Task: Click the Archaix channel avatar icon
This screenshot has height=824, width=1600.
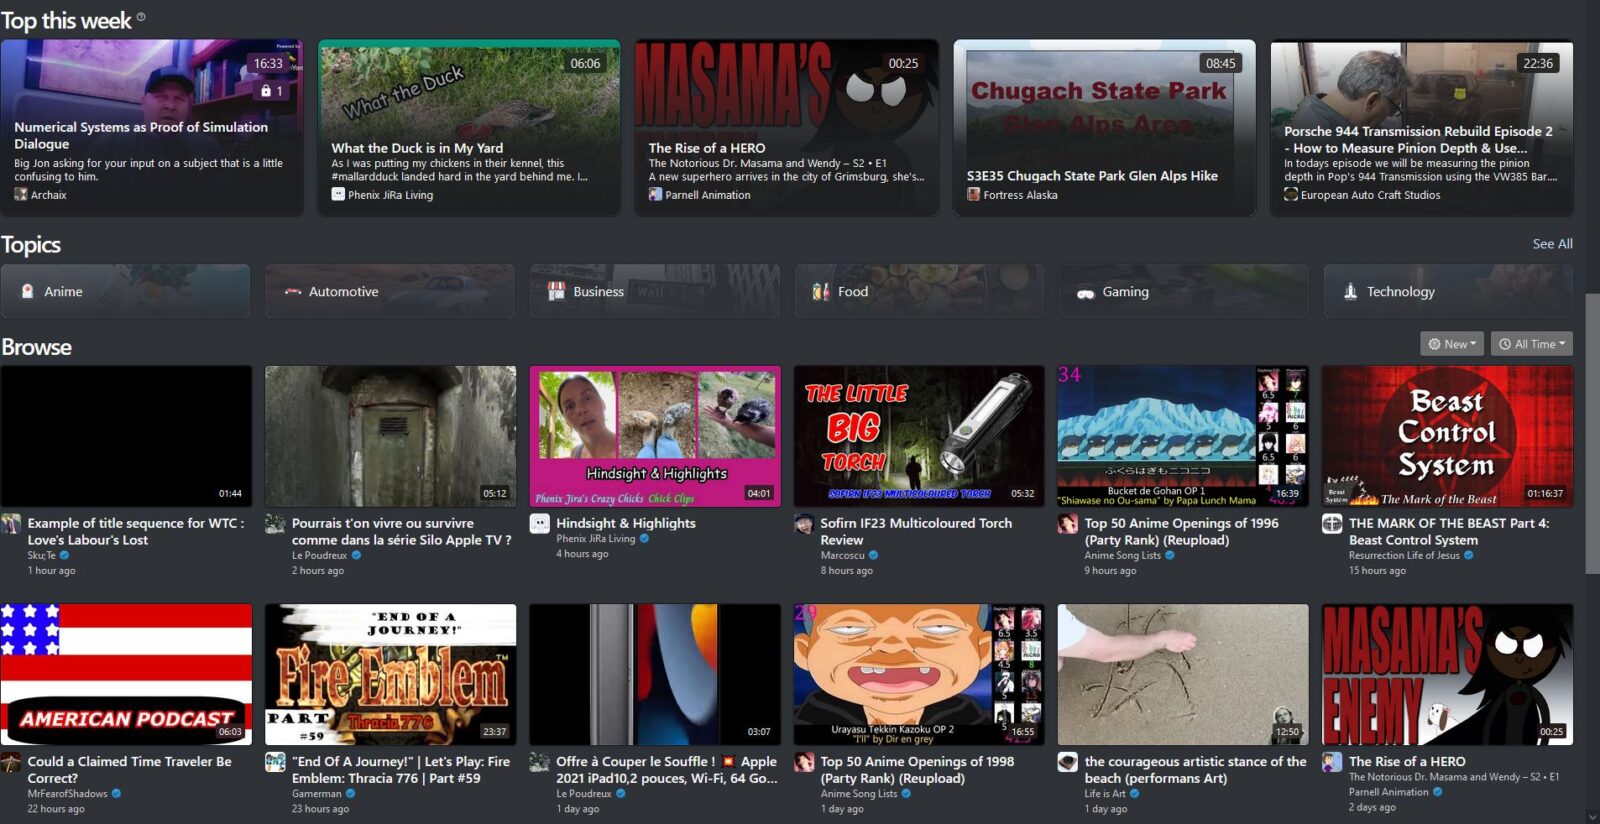Action: [x=21, y=195]
